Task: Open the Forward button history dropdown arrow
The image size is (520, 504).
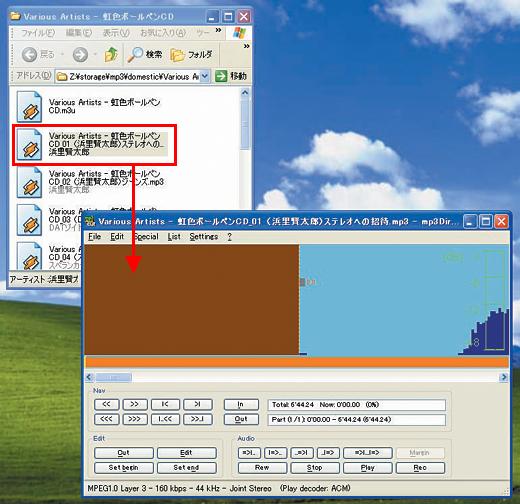Action: [x=95, y=54]
